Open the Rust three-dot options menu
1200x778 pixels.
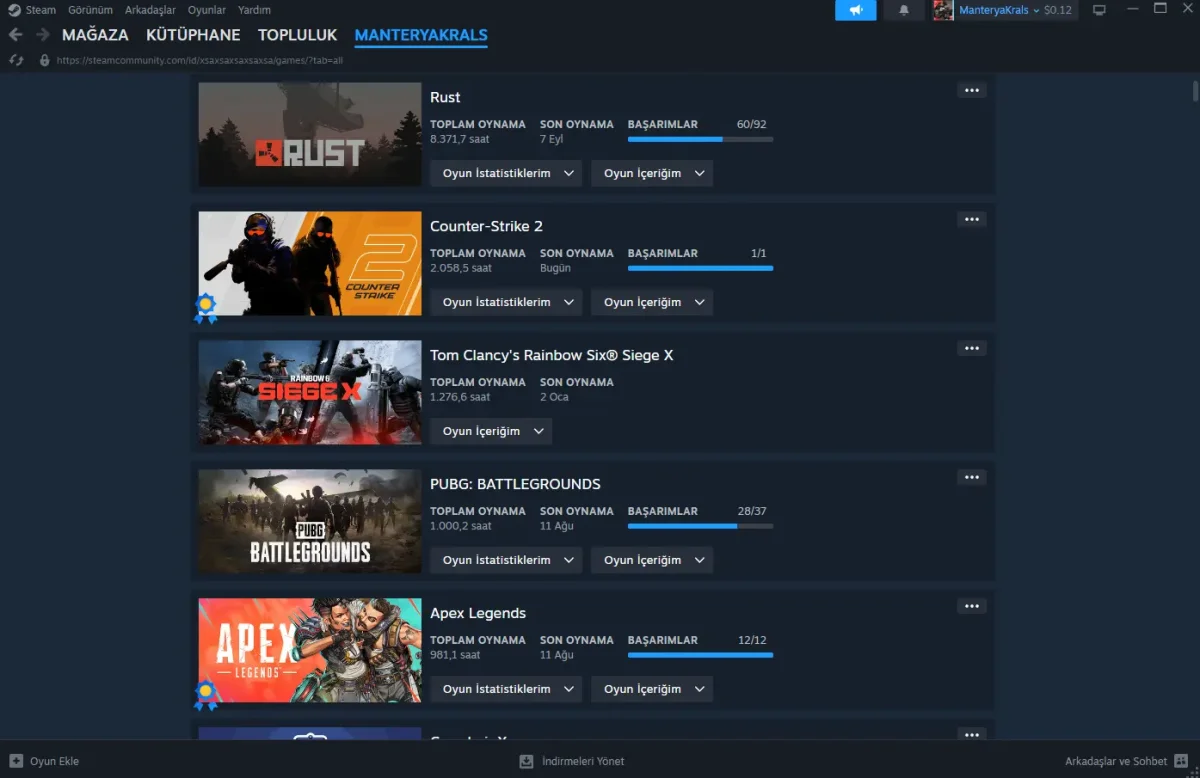[x=971, y=90]
